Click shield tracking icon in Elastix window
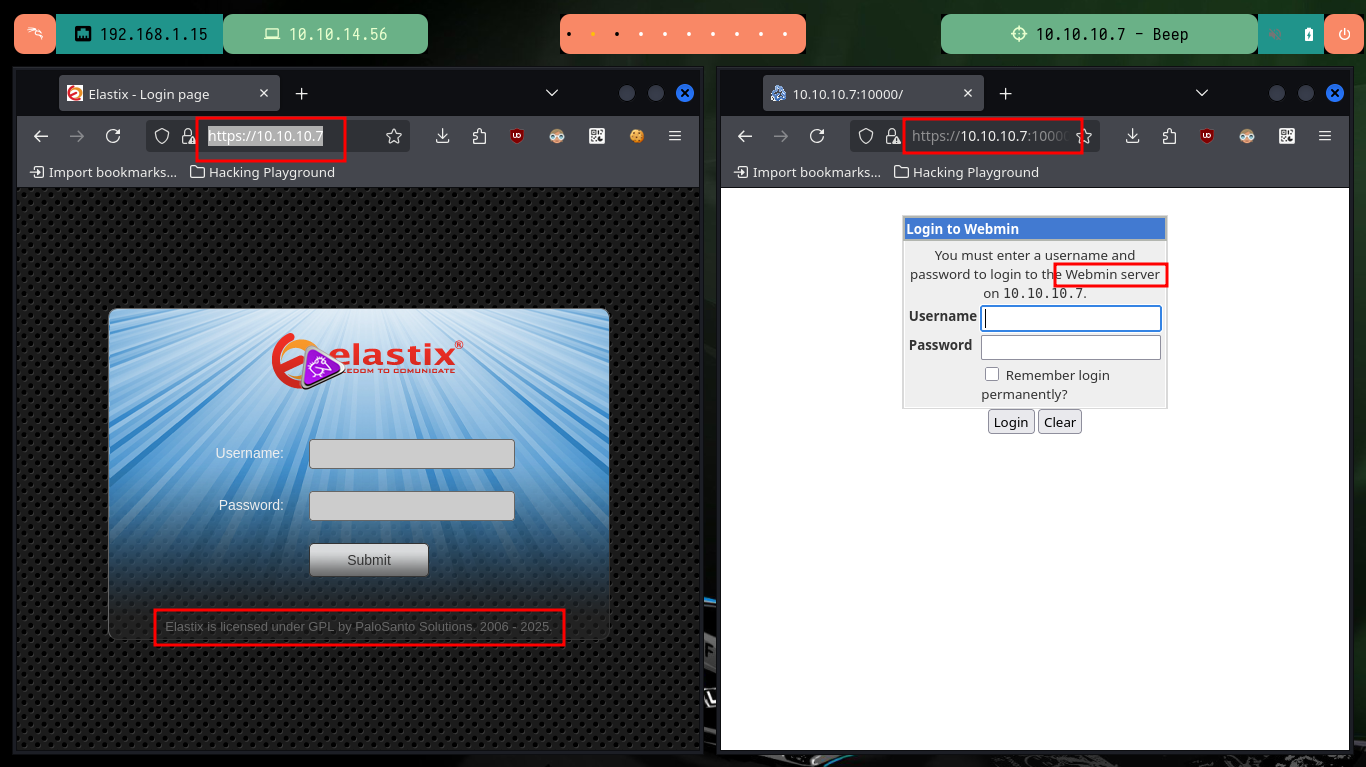Image resolution: width=1366 pixels, height=767 pixels. (162, 136)
